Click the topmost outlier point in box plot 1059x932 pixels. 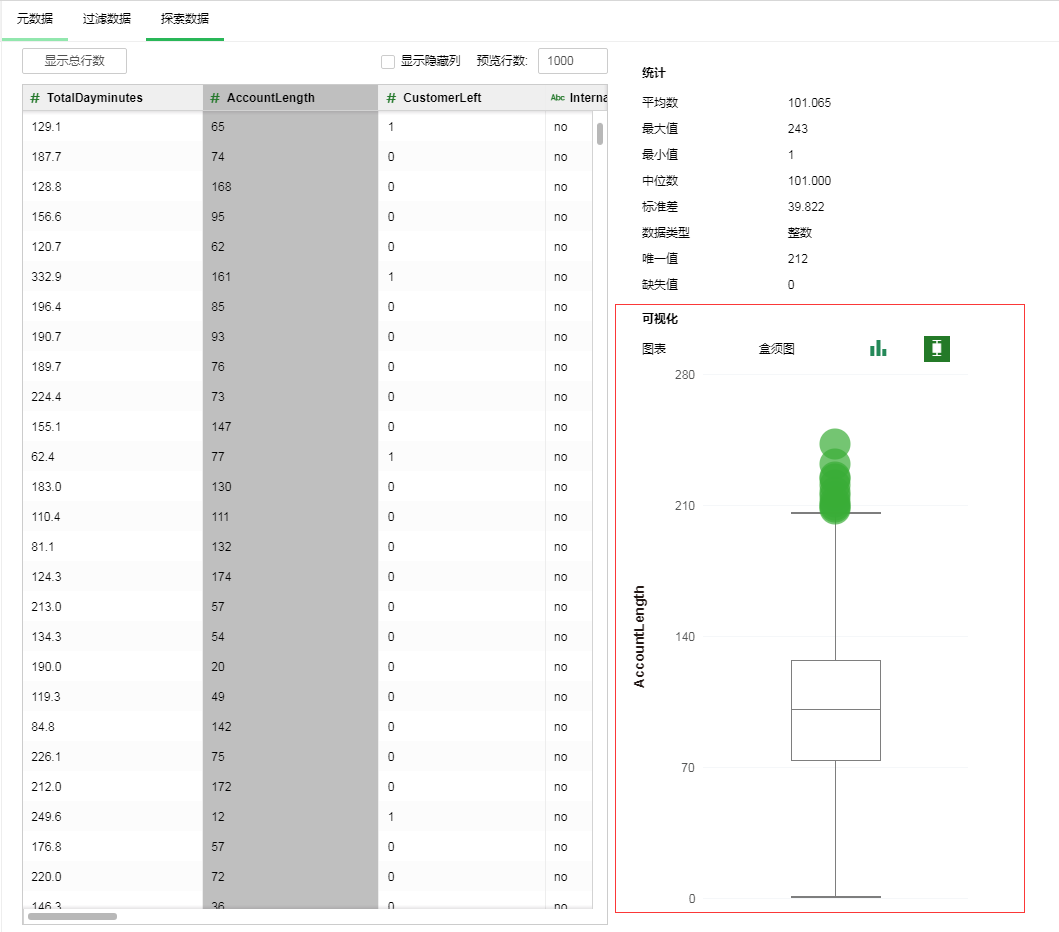[x=835, y=444]
